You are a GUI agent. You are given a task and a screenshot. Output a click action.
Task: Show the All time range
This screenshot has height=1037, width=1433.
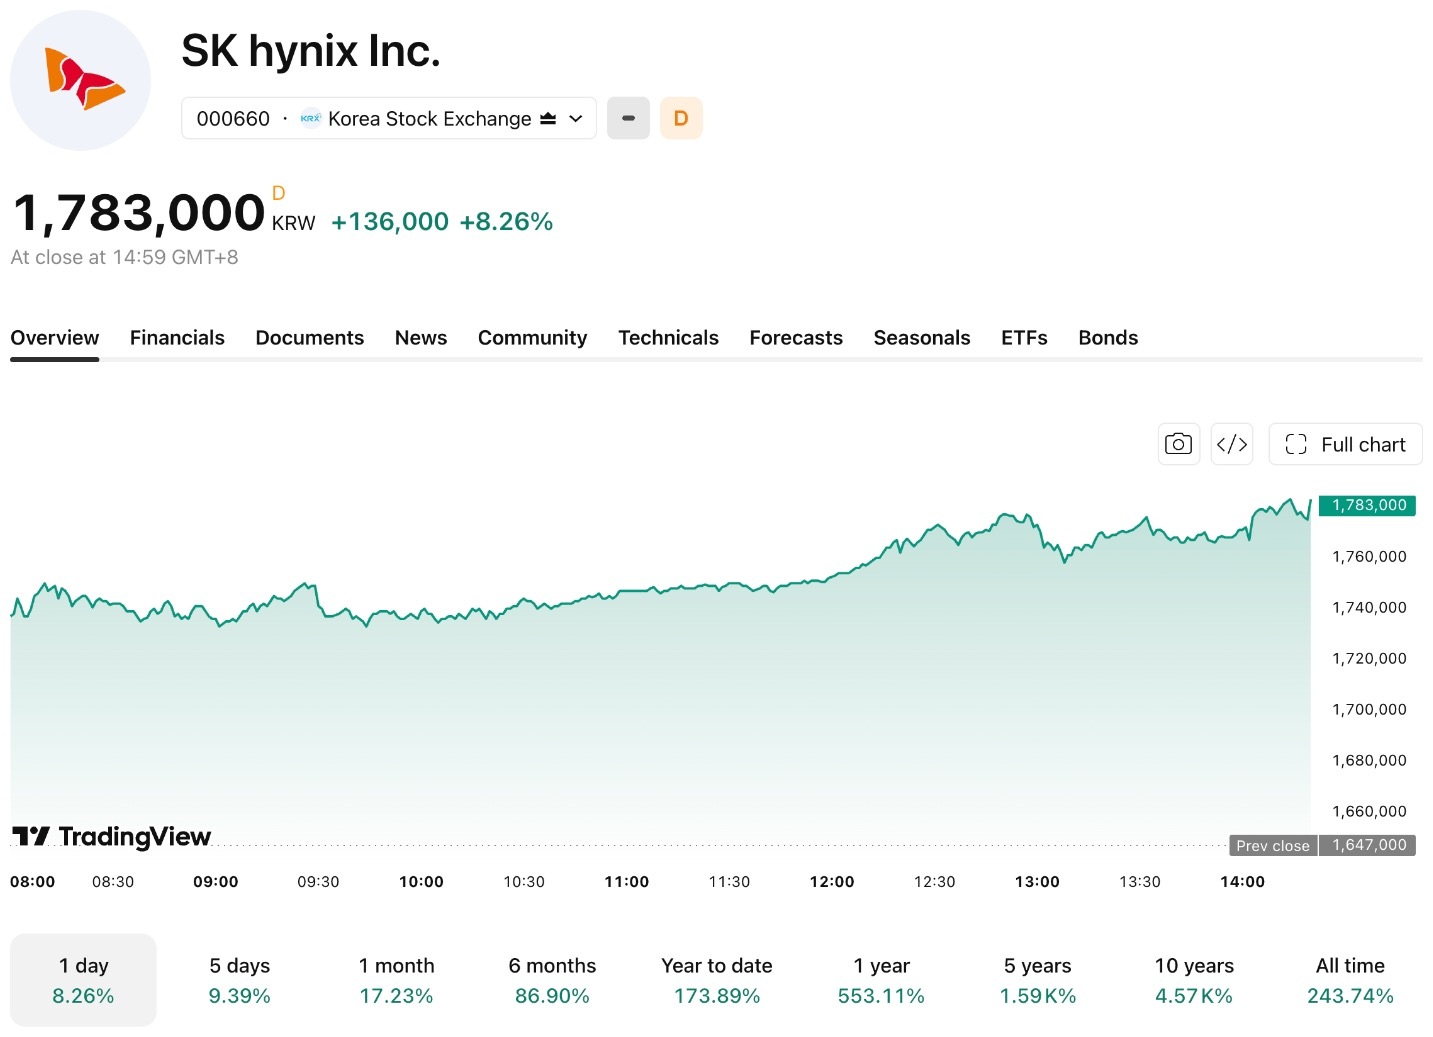click(1350, 980)
